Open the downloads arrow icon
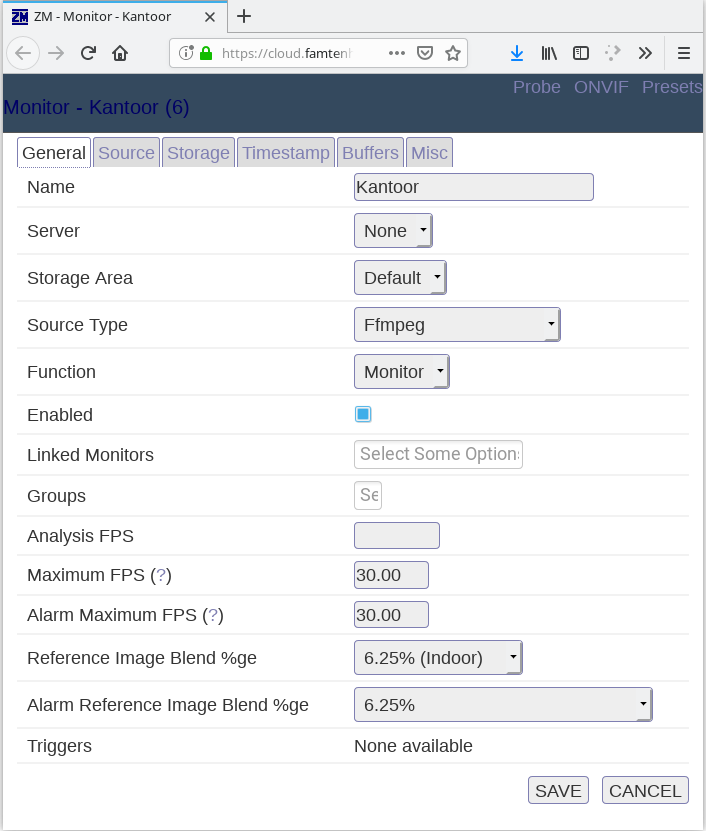The height and width of the screenshot is (831, 706). pos(516,53)
